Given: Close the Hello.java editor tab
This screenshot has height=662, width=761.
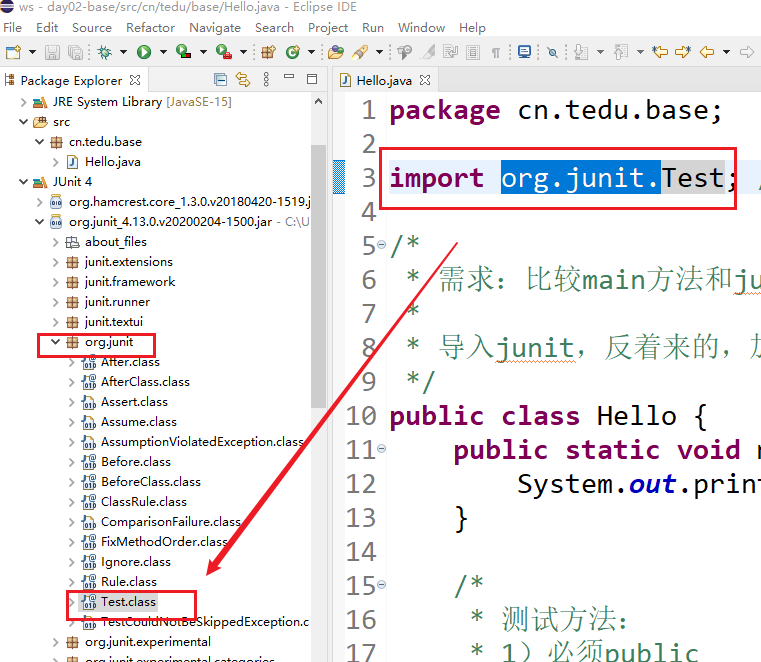Looking at the screenshot, I should pos(425,80).
